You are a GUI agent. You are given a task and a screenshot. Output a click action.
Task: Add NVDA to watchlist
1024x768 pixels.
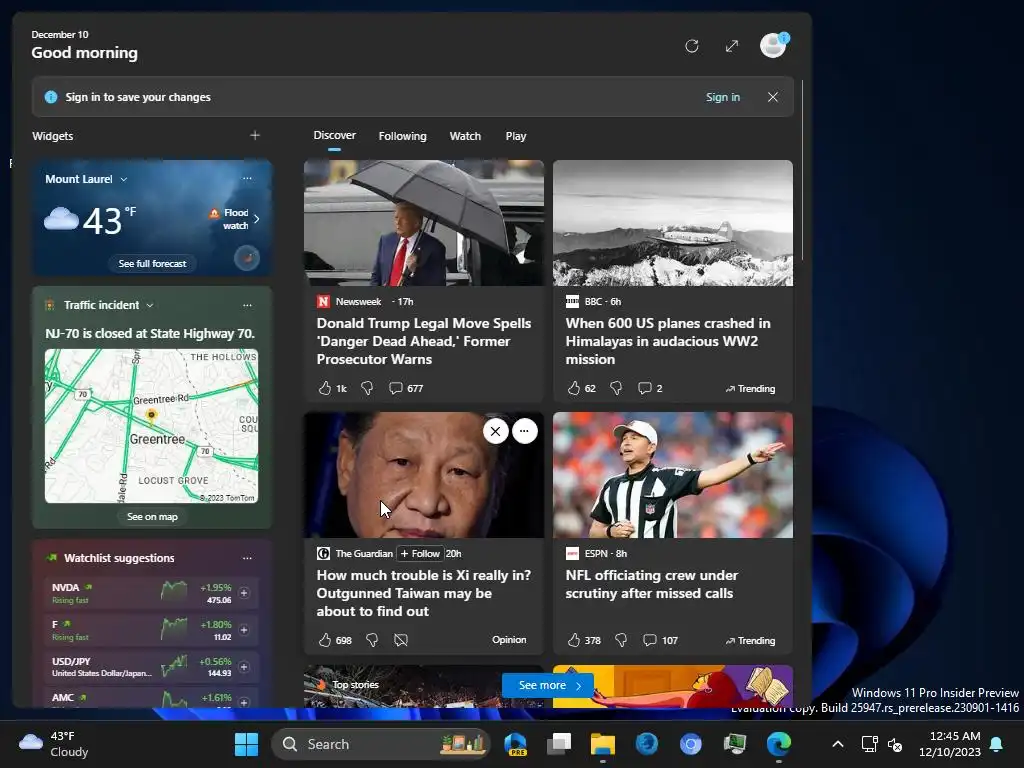tap(244, 593)
